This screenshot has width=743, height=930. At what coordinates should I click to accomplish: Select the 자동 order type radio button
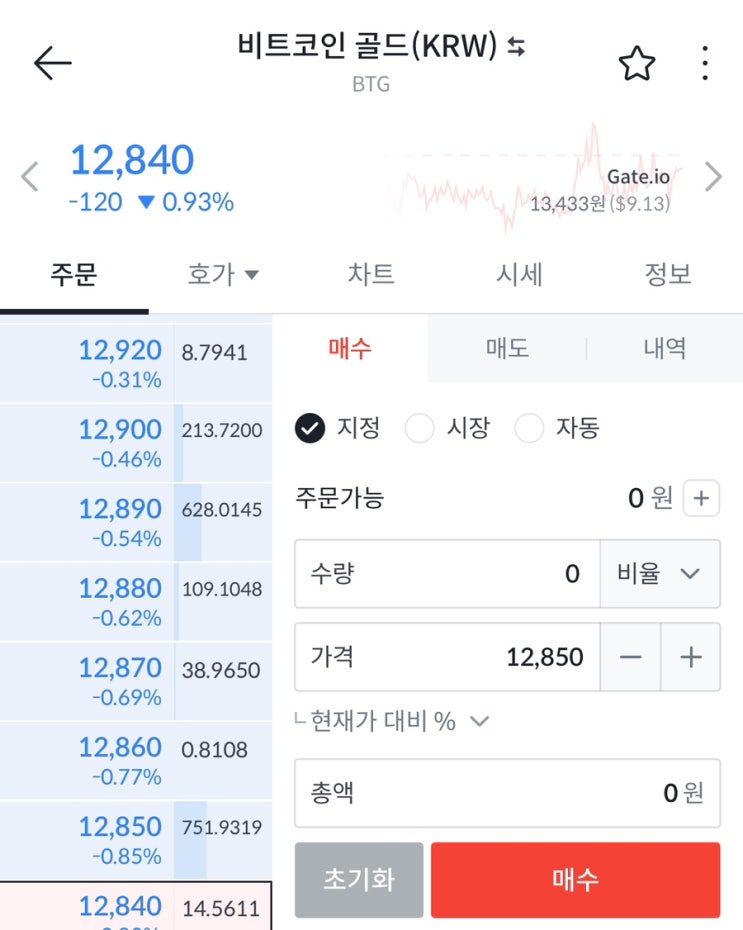529,429
